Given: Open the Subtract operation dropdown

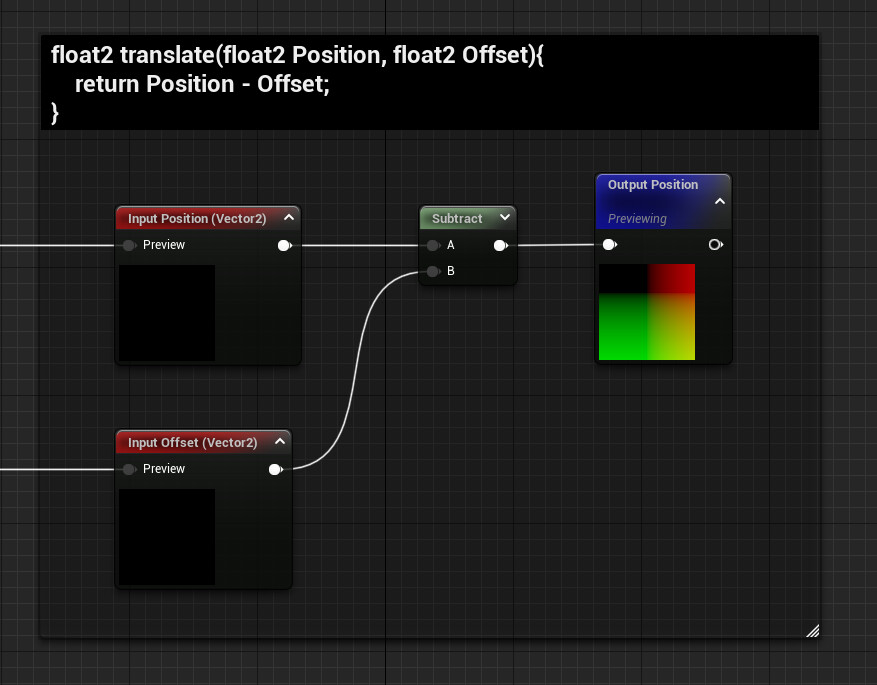Looking at the screenshot, I should [505, 217].
